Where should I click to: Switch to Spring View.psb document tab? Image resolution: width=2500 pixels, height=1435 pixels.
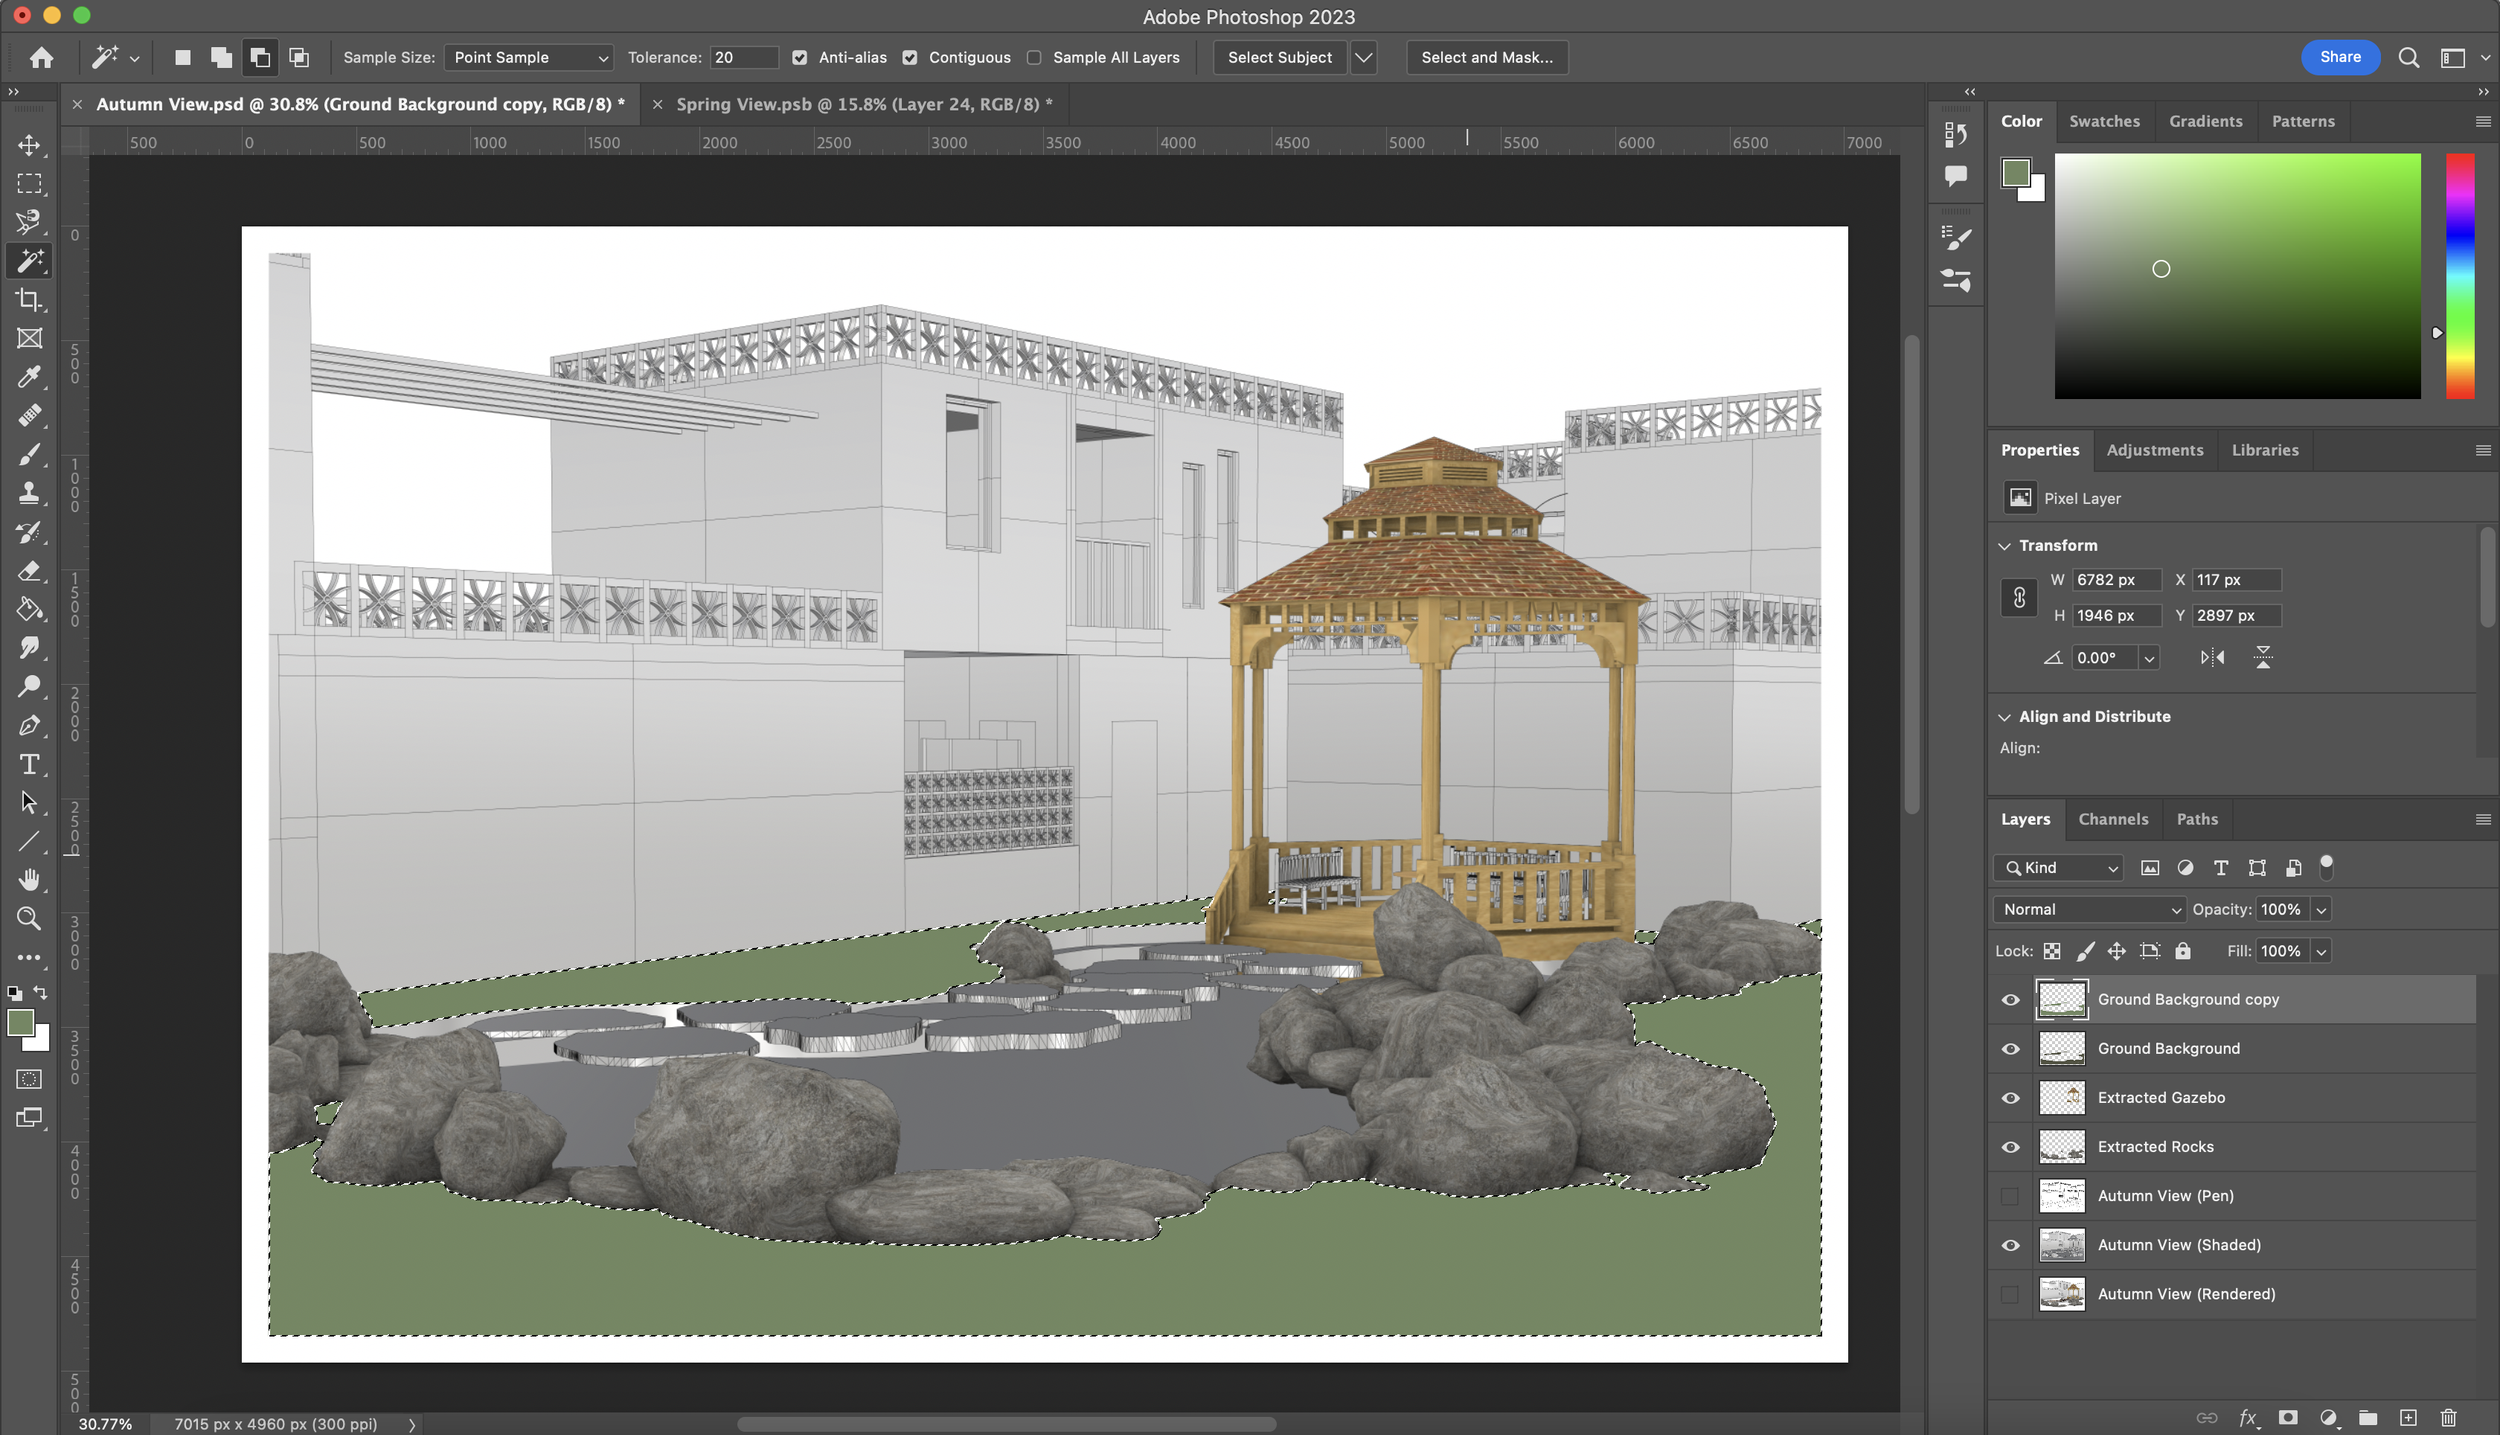coord(864,104)
